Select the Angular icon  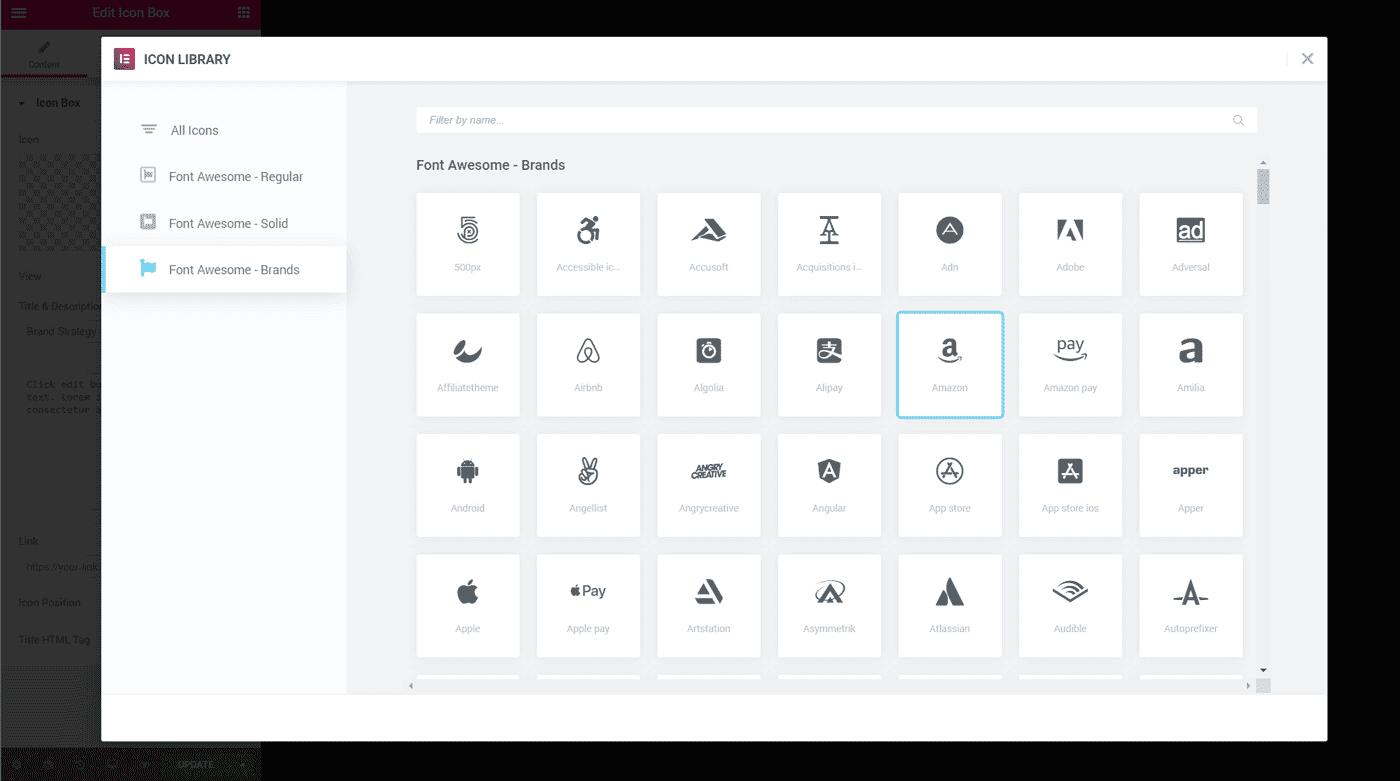pos(829,485)
